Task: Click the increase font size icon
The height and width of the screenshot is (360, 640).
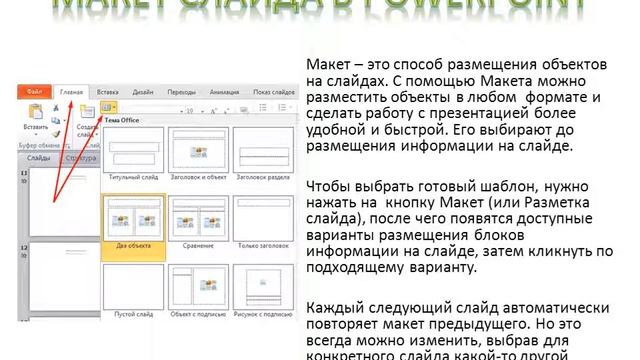Action: pyautogui.click(x=214, y=111)
